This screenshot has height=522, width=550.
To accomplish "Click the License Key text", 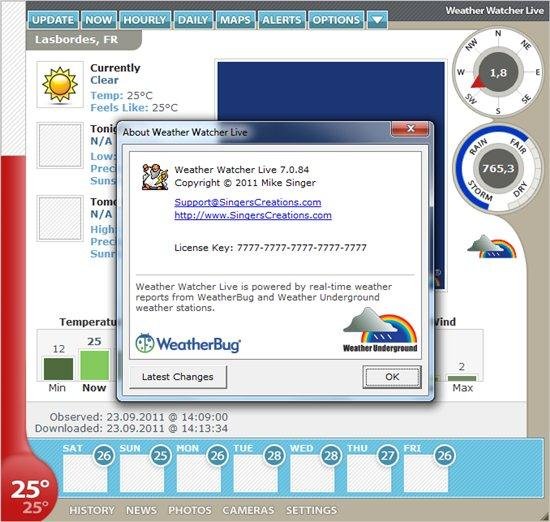I will pos(270,248).
